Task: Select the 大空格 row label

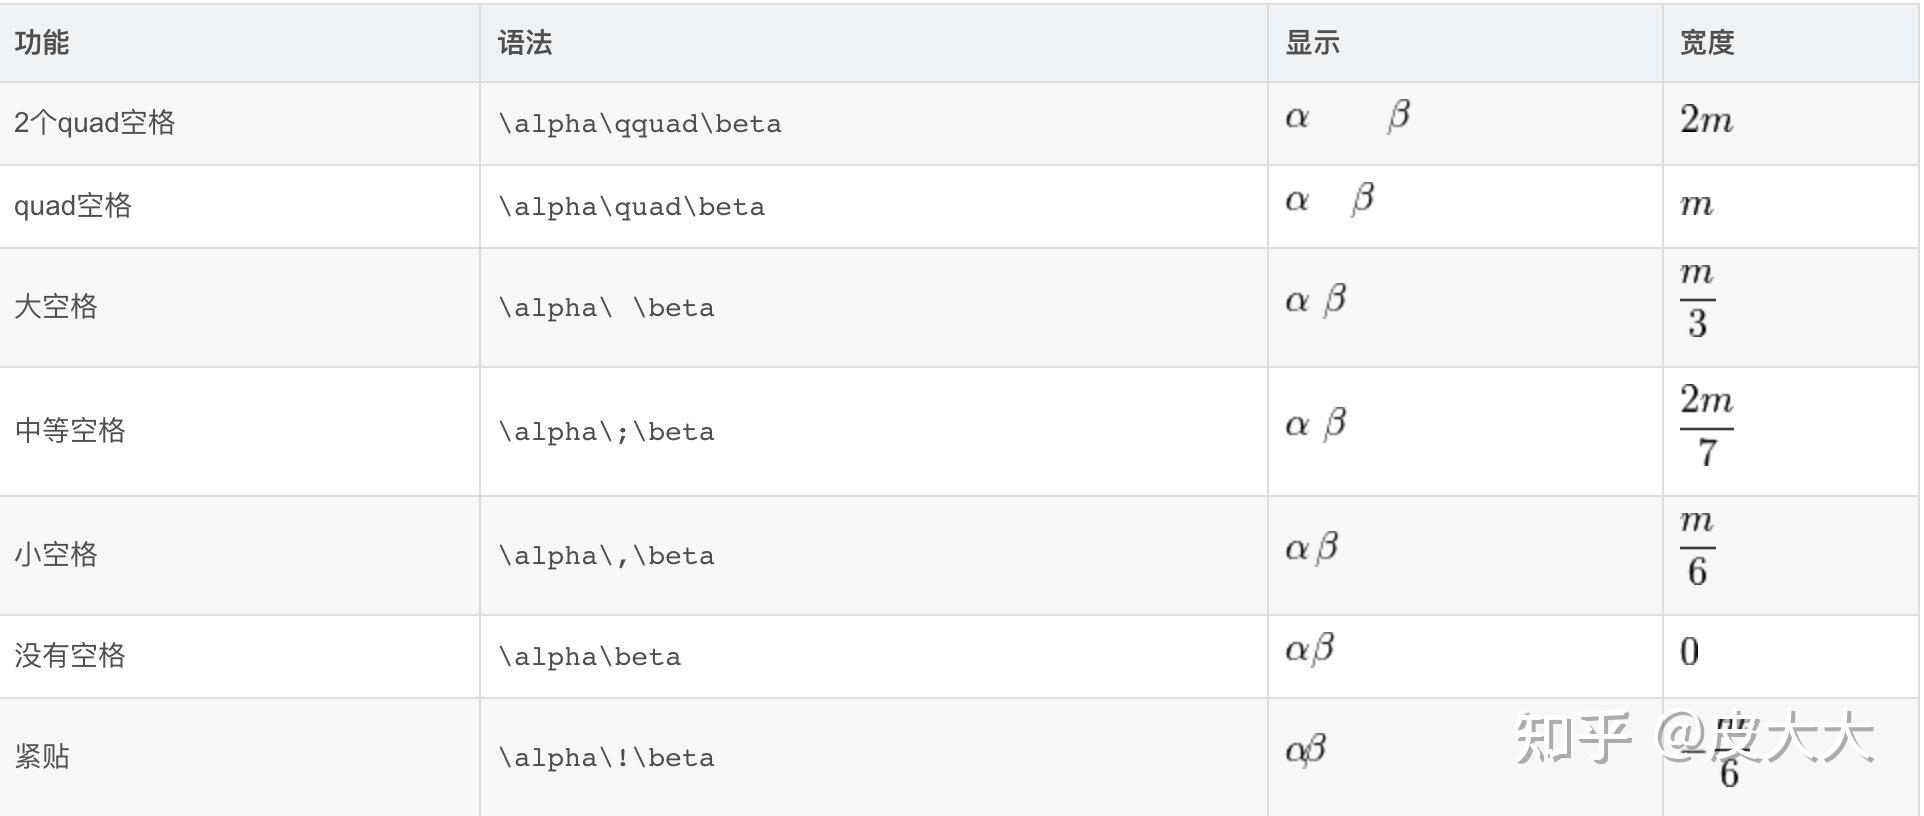Action: (56, 306)
